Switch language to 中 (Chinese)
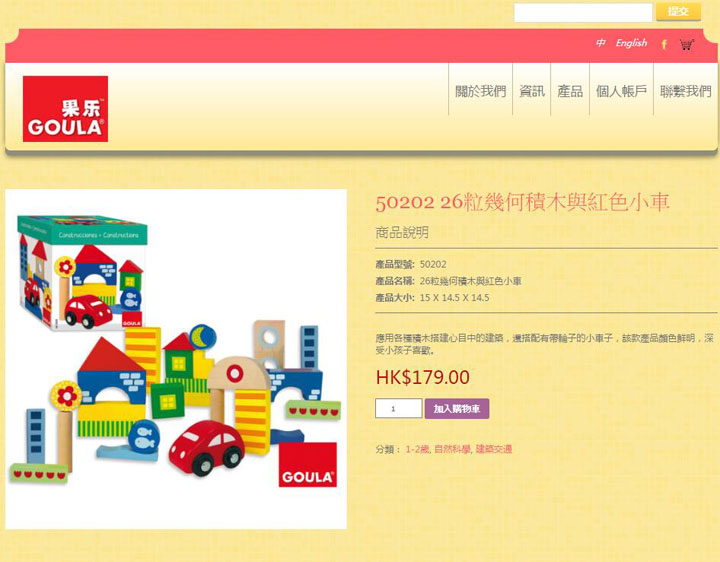This screenshot has height=562, width=720. coord(601,43)
